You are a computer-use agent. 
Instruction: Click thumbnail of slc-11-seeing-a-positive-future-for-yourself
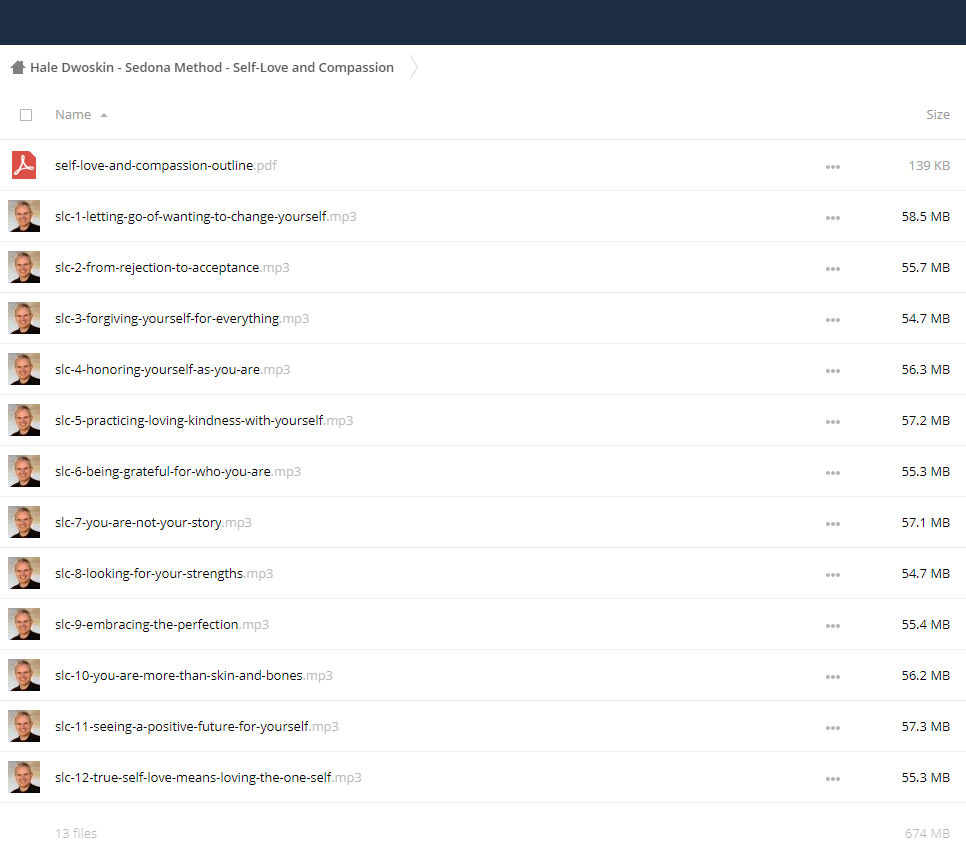point(24,728)
